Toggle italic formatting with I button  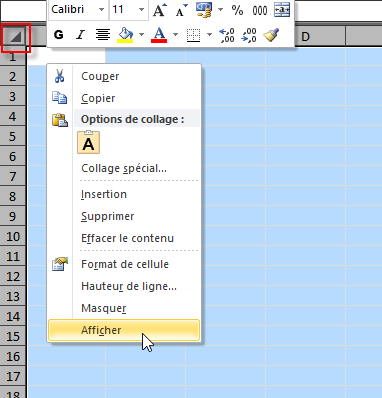[x=80, y=35]
